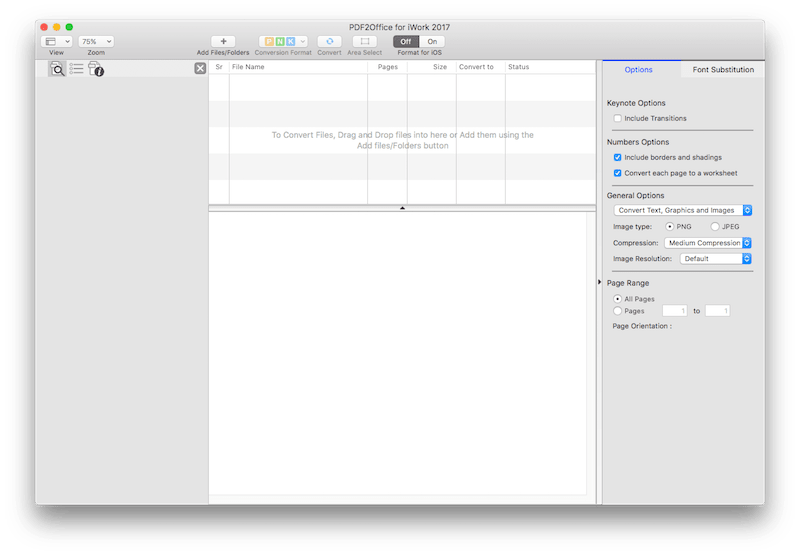This screenshot has height=555, width=800.
Task: Click the Pages column header
Action: 387,67
